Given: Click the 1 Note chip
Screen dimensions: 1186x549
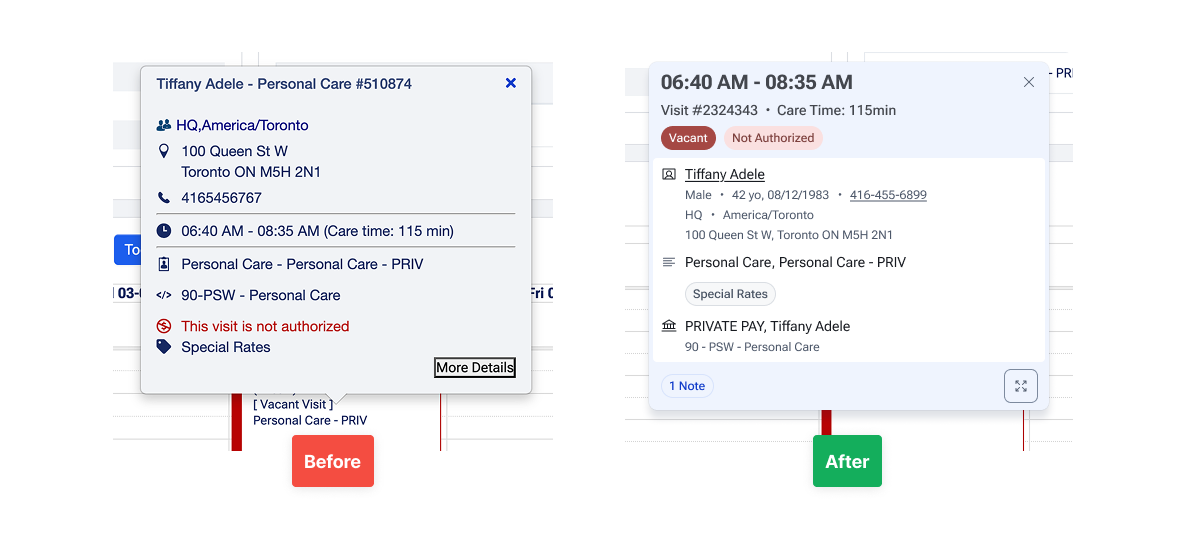Looking at the screenshot, I should (x=687, y=386).
